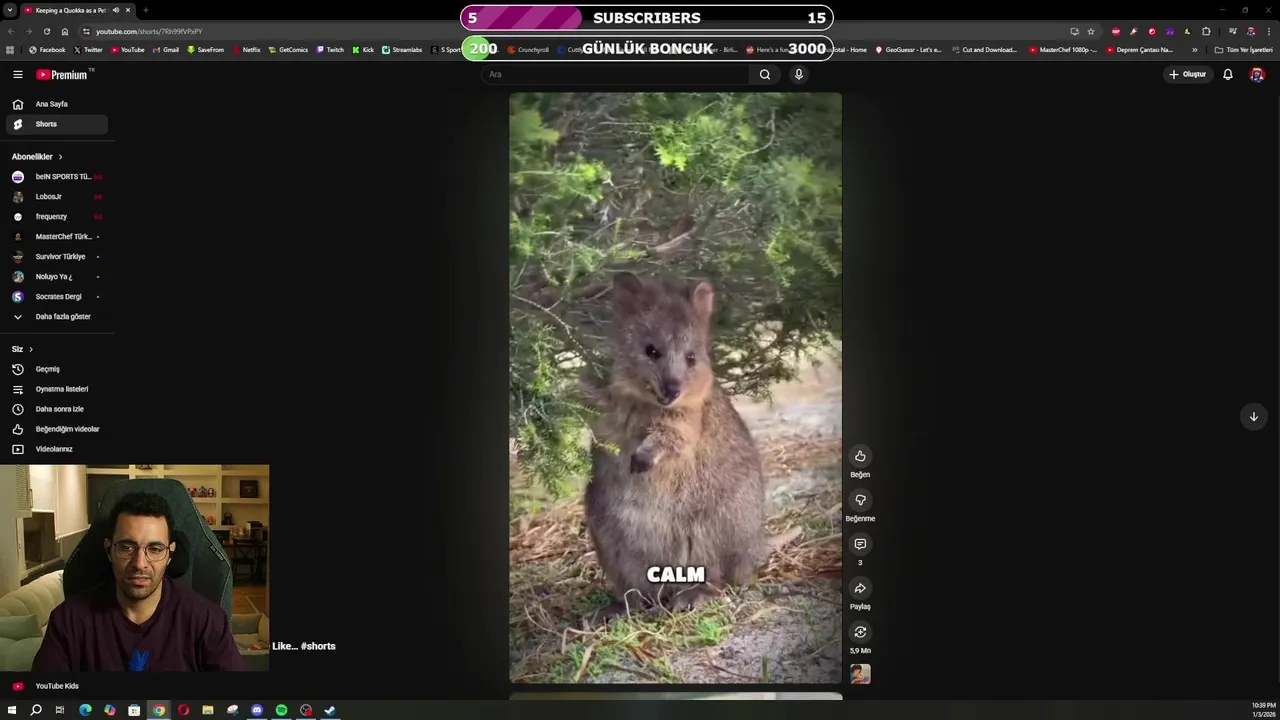
Task: Open Spotify from the taskbar
Action: (x=281, y=710)
